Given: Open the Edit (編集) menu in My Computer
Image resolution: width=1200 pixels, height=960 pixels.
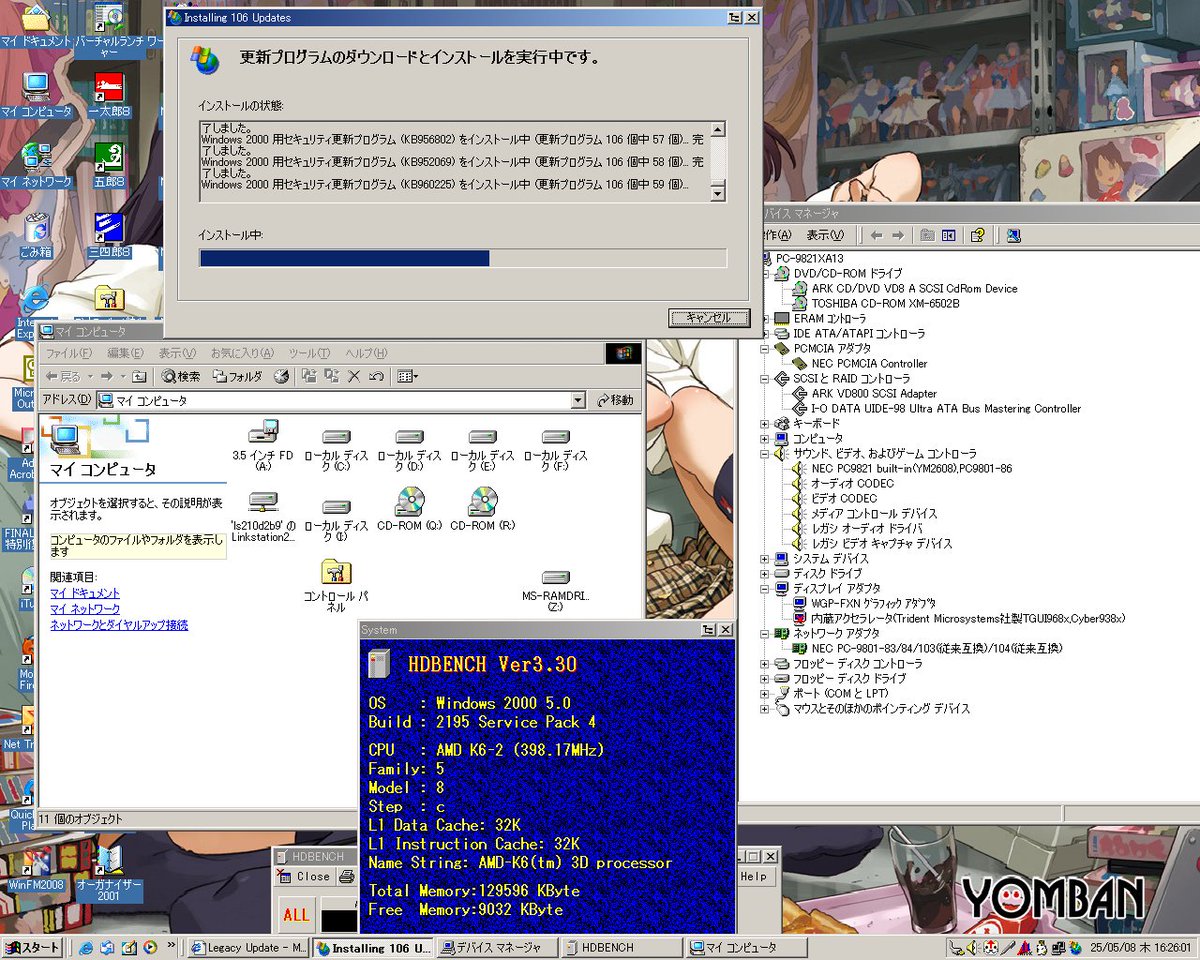Looking at the screenshot, I should pyautogui.click(x=125, y=353).
